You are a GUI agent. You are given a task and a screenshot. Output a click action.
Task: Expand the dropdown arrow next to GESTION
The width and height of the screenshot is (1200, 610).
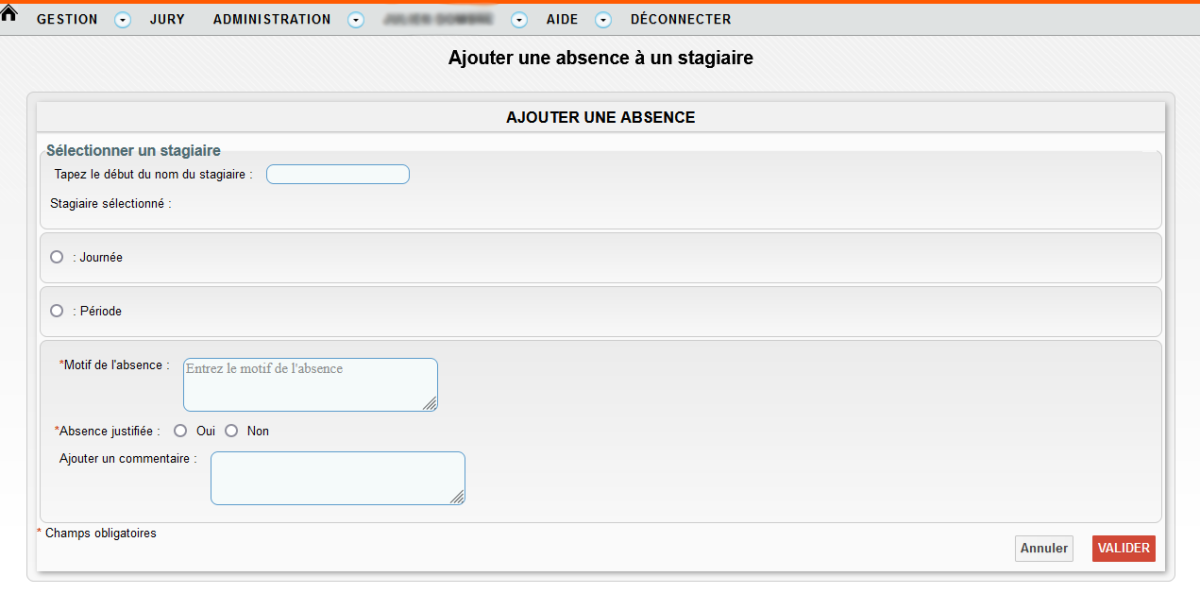(123, 20)
